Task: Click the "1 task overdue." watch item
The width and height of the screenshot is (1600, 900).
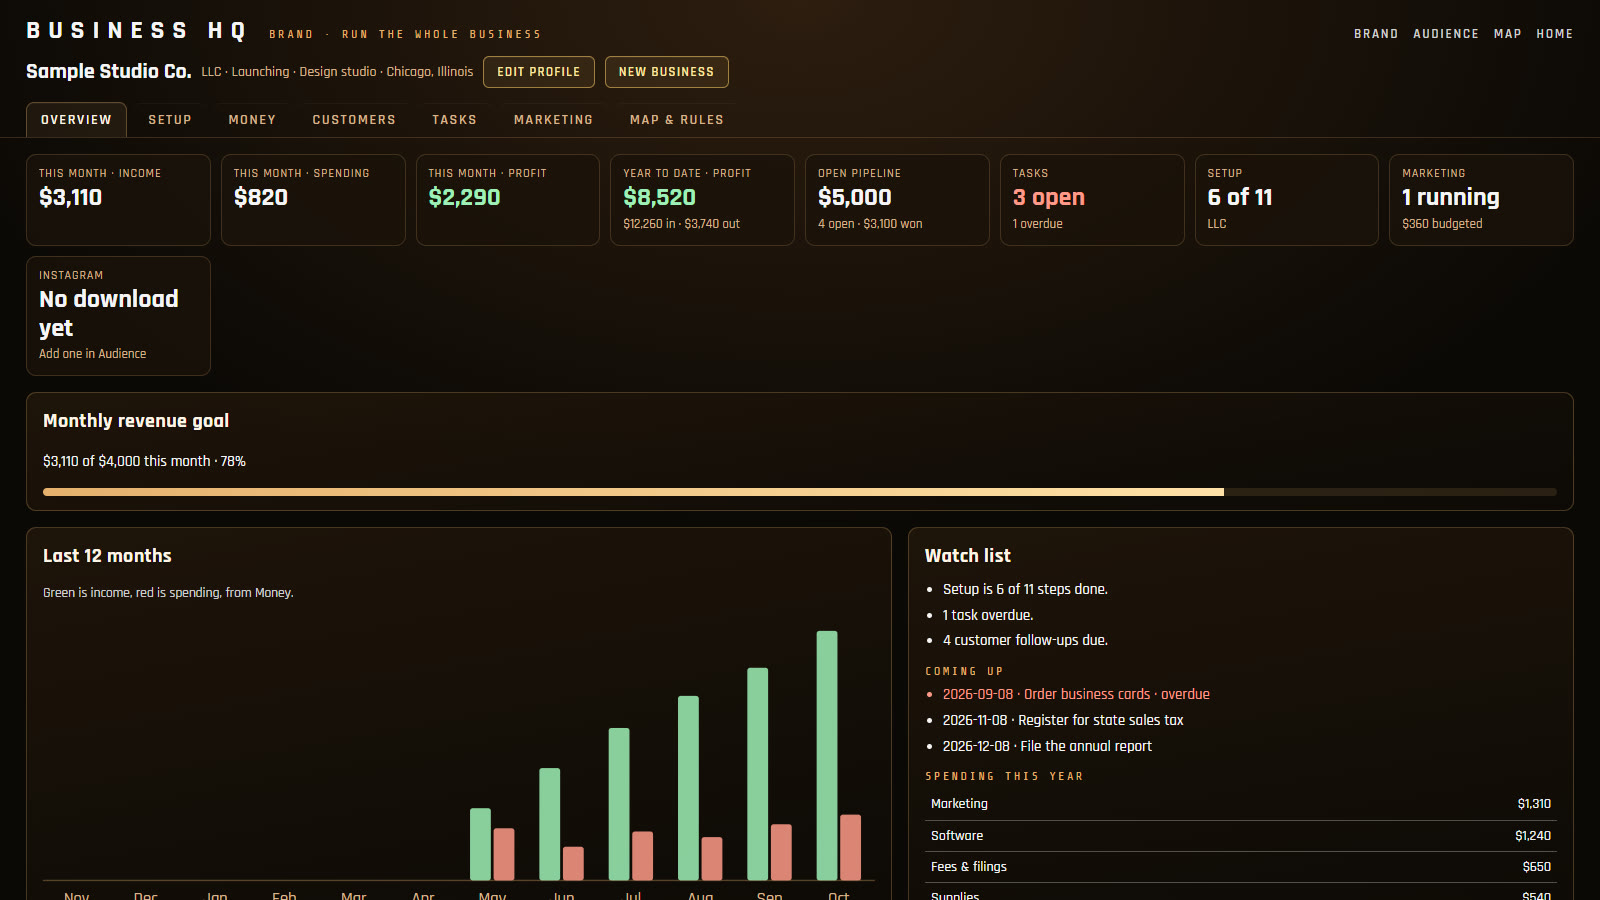Action: tap(988, 615)
